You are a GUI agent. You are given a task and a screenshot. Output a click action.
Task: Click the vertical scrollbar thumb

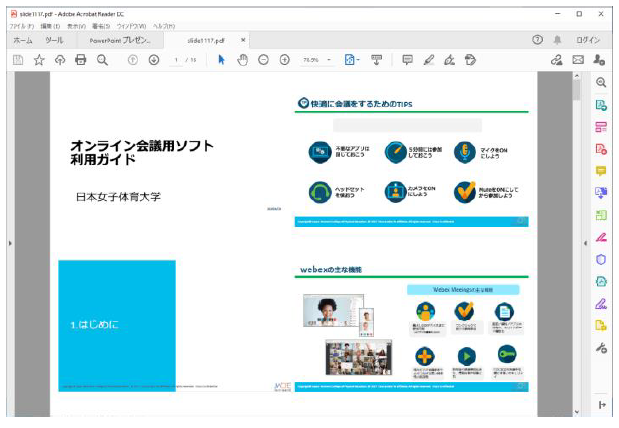577,89
